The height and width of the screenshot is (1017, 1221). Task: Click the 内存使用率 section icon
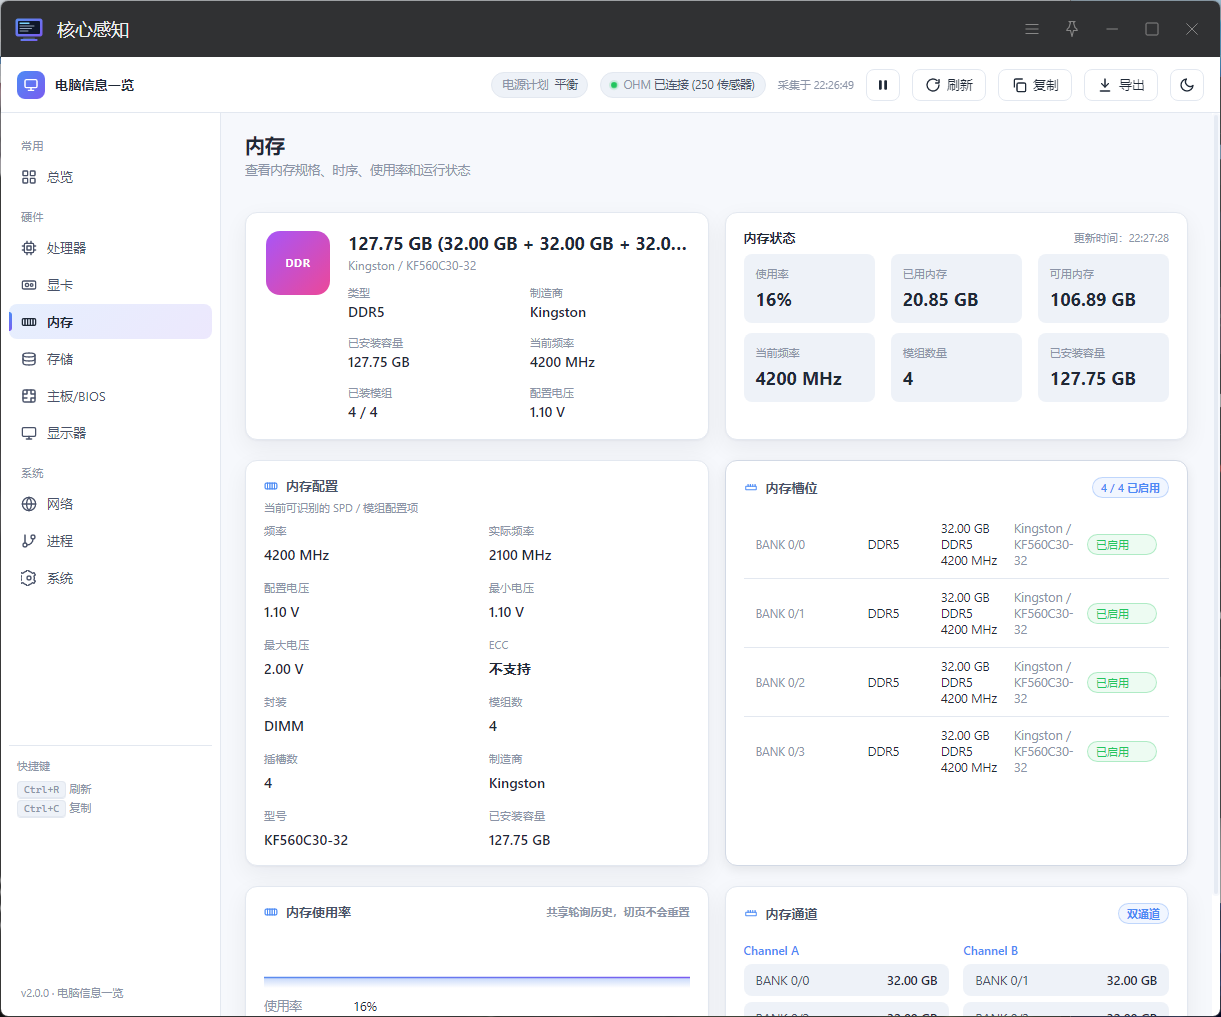[271, 912]
